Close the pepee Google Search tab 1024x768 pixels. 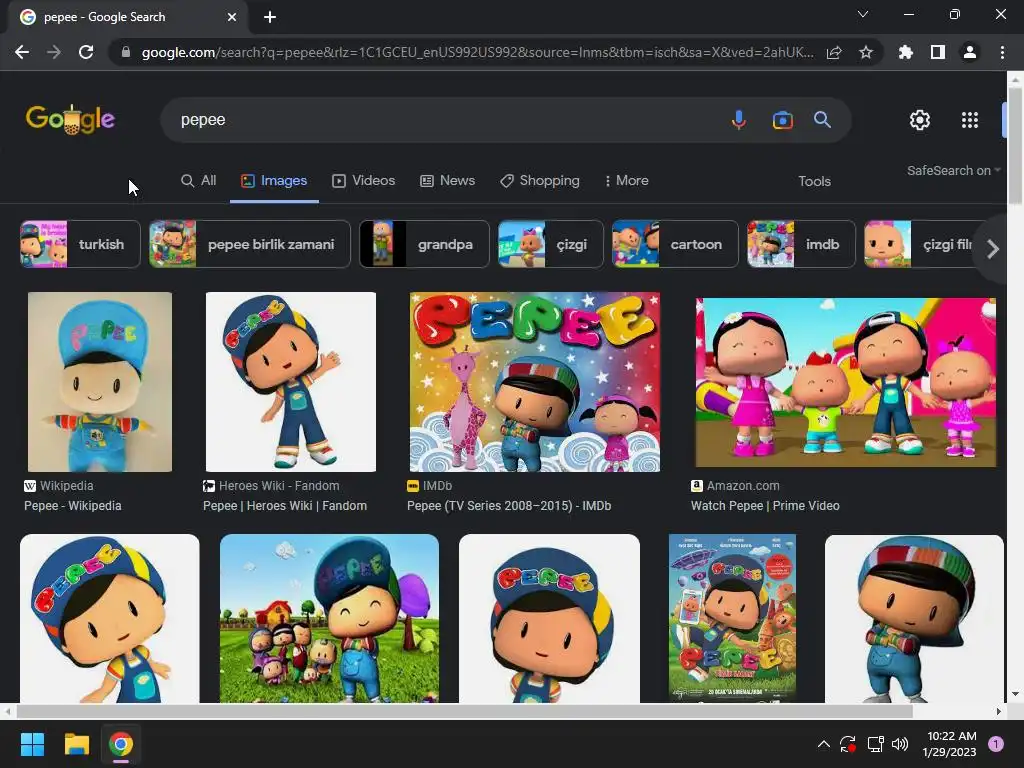click(x=232, y=17)
